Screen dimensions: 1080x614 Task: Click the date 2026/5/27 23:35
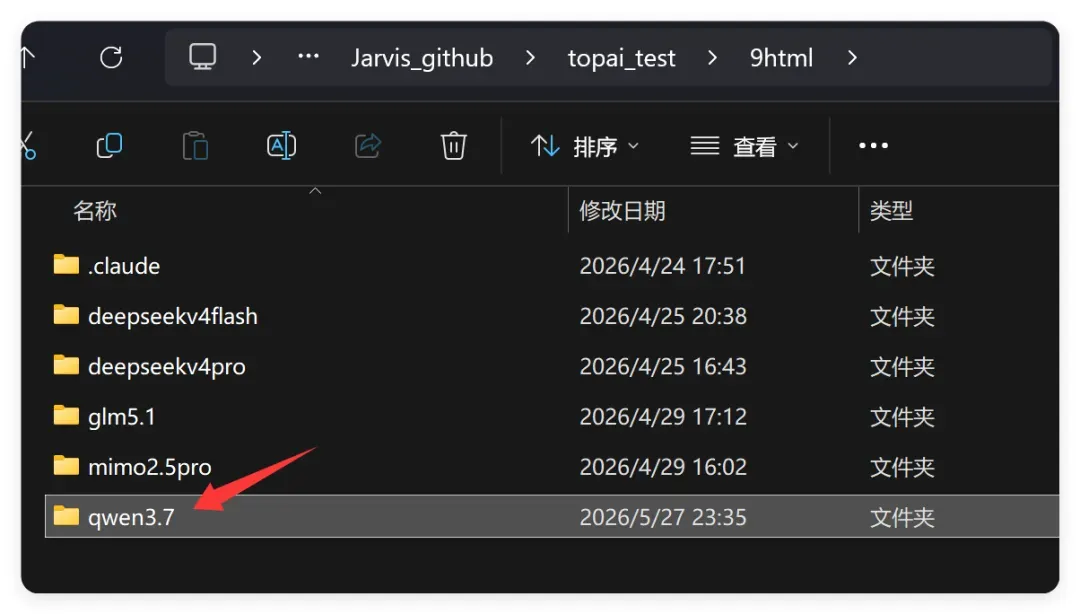click(x=663, y=518)
